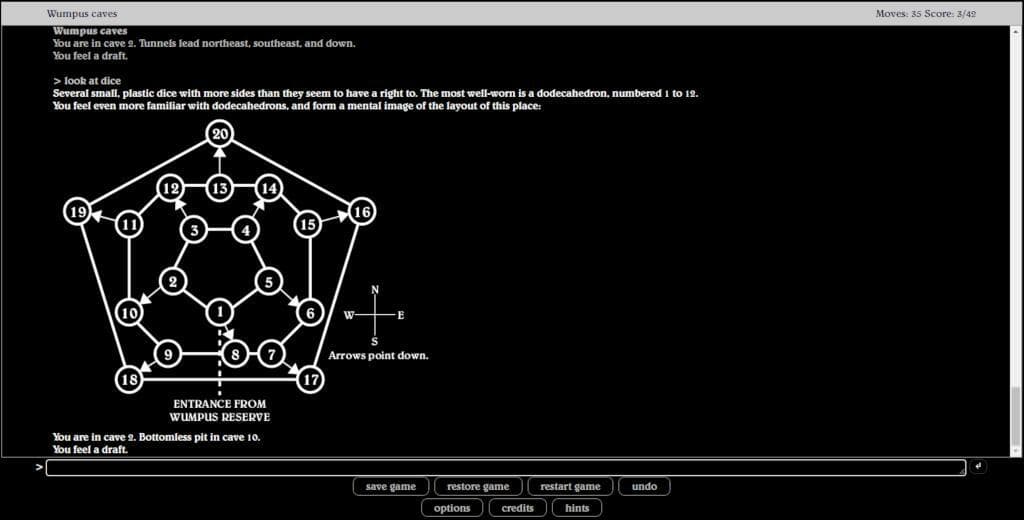Click the 'Several small, plastic dice' description line
1024x520 pixels.
(x=376, y=93)
